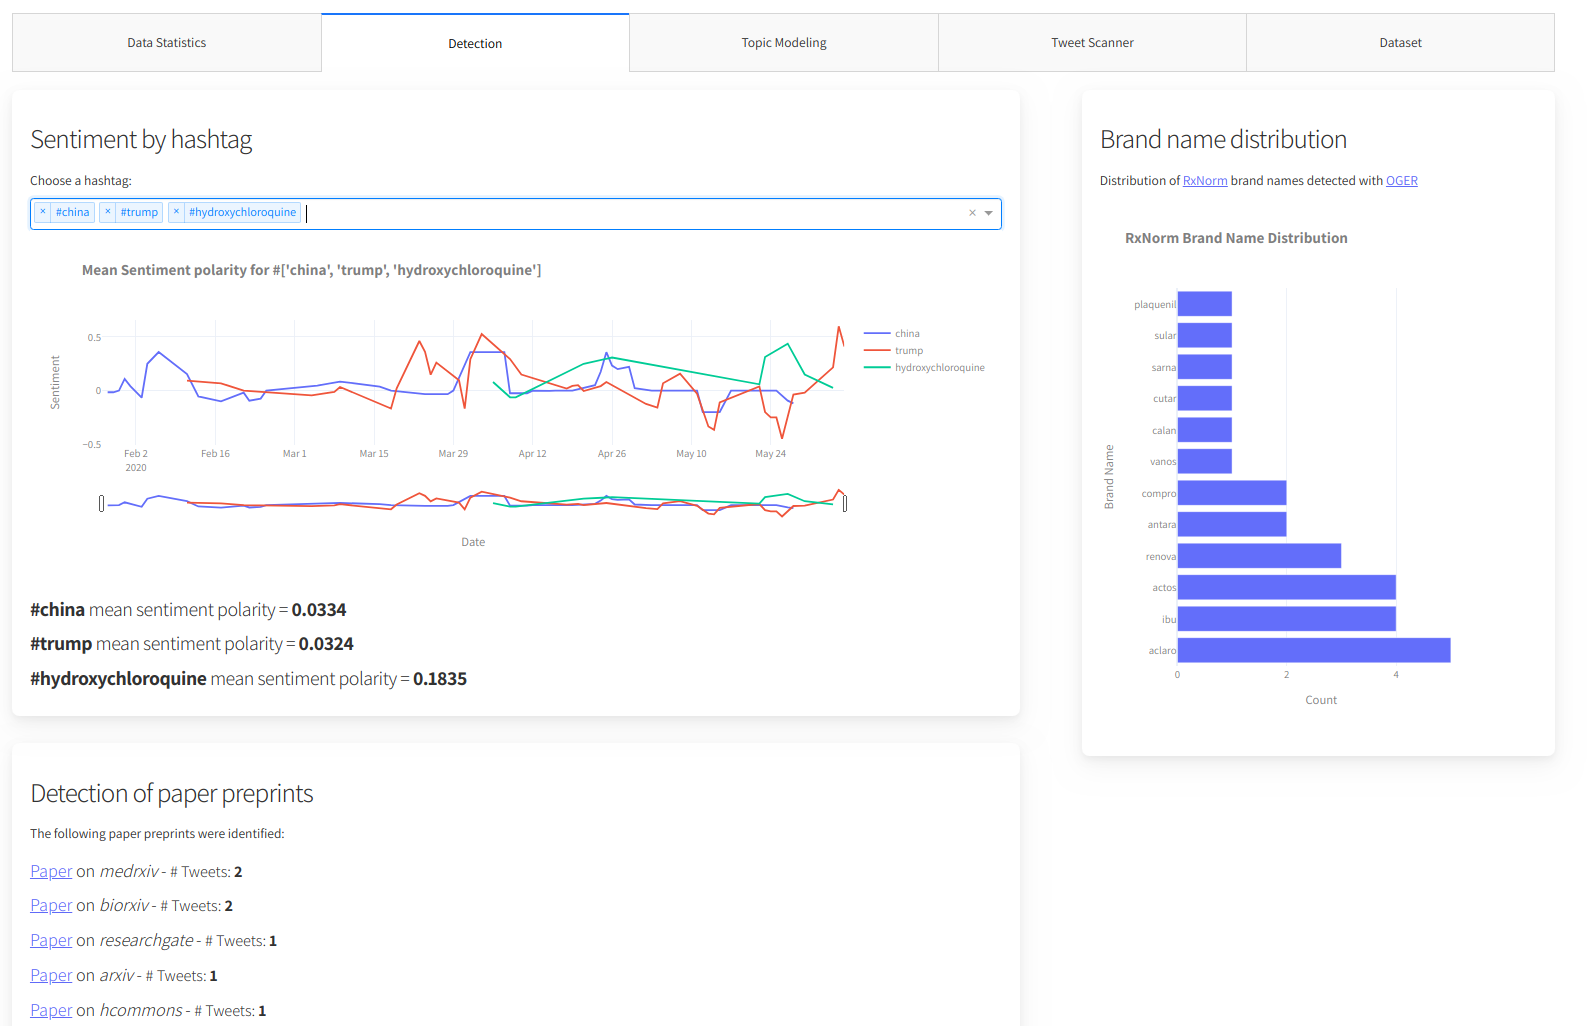Open the RxNorm link
1591x1026 pixels.
click(1204, 181)
